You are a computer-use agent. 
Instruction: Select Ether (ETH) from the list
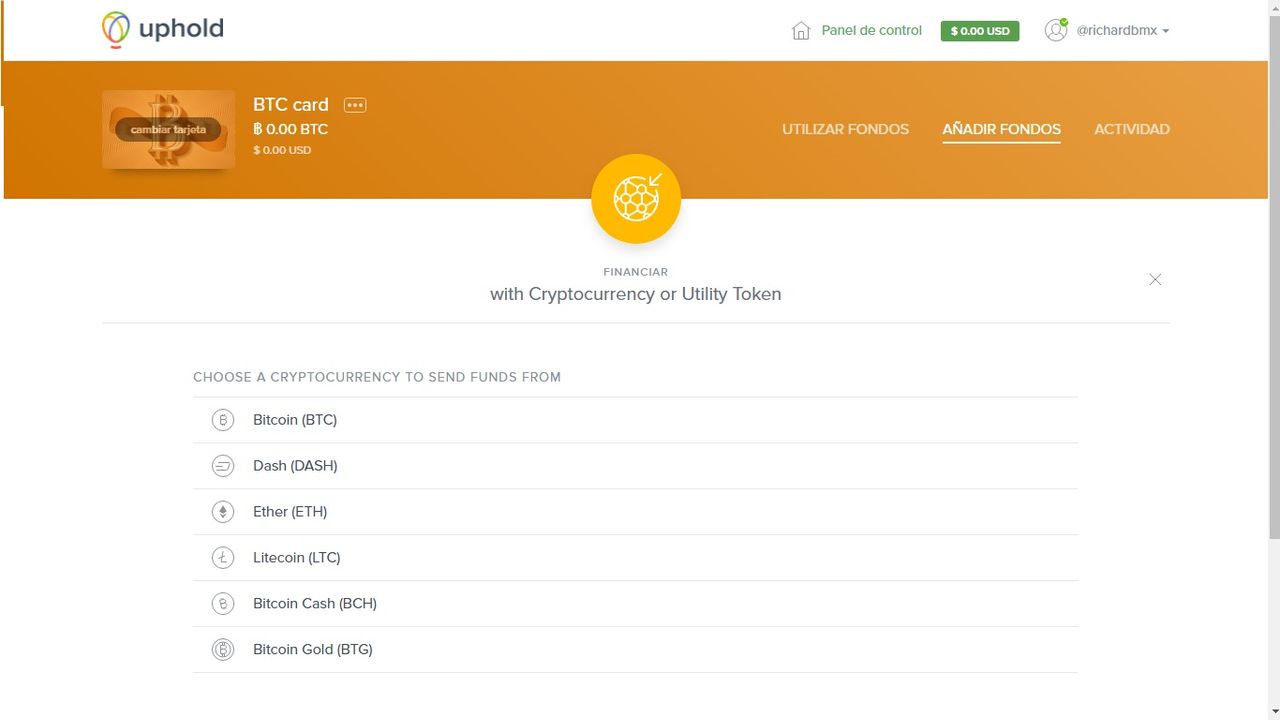(635, 512)
